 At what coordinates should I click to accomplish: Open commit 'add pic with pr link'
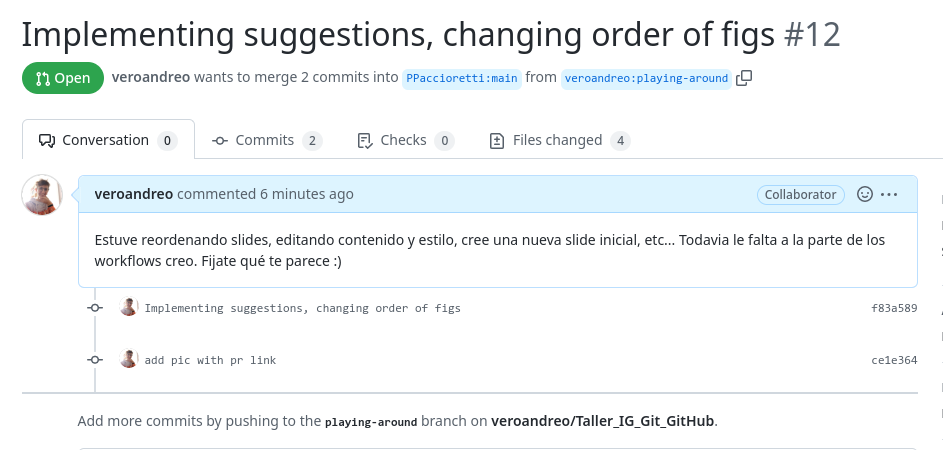(210, 360)
